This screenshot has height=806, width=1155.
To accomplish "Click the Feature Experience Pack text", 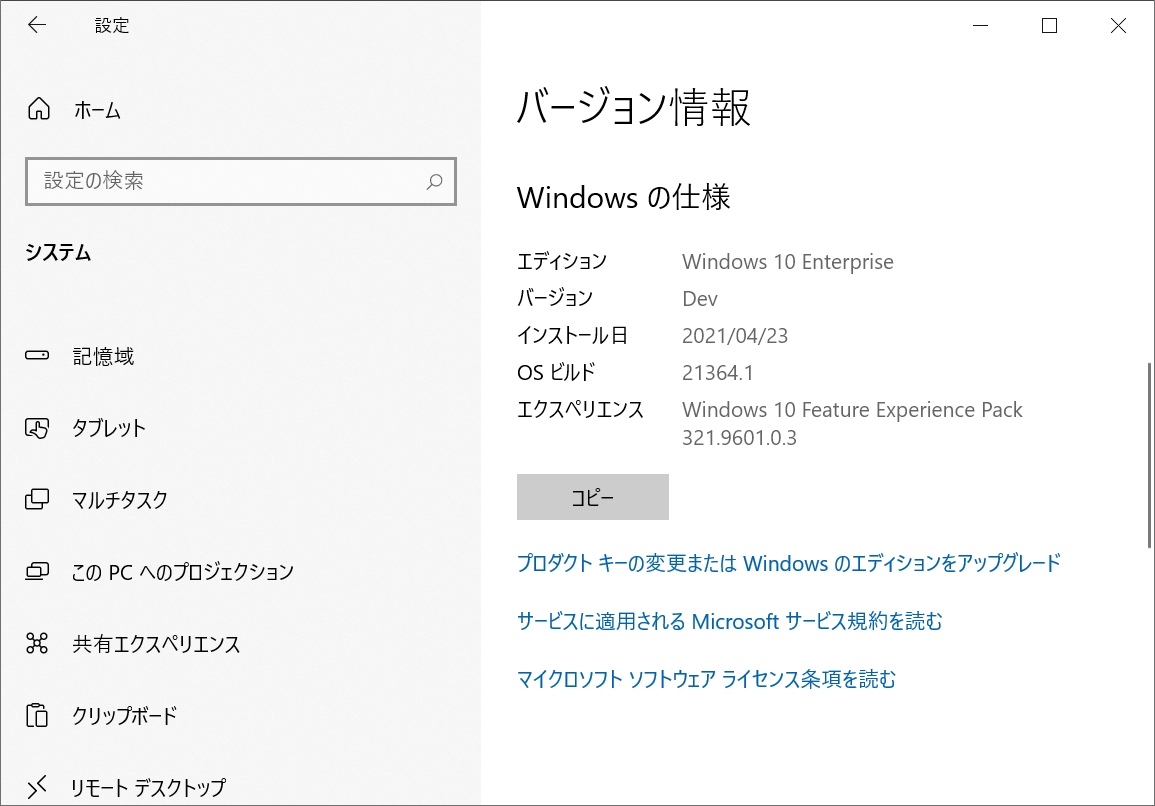I will pos(852,410).
